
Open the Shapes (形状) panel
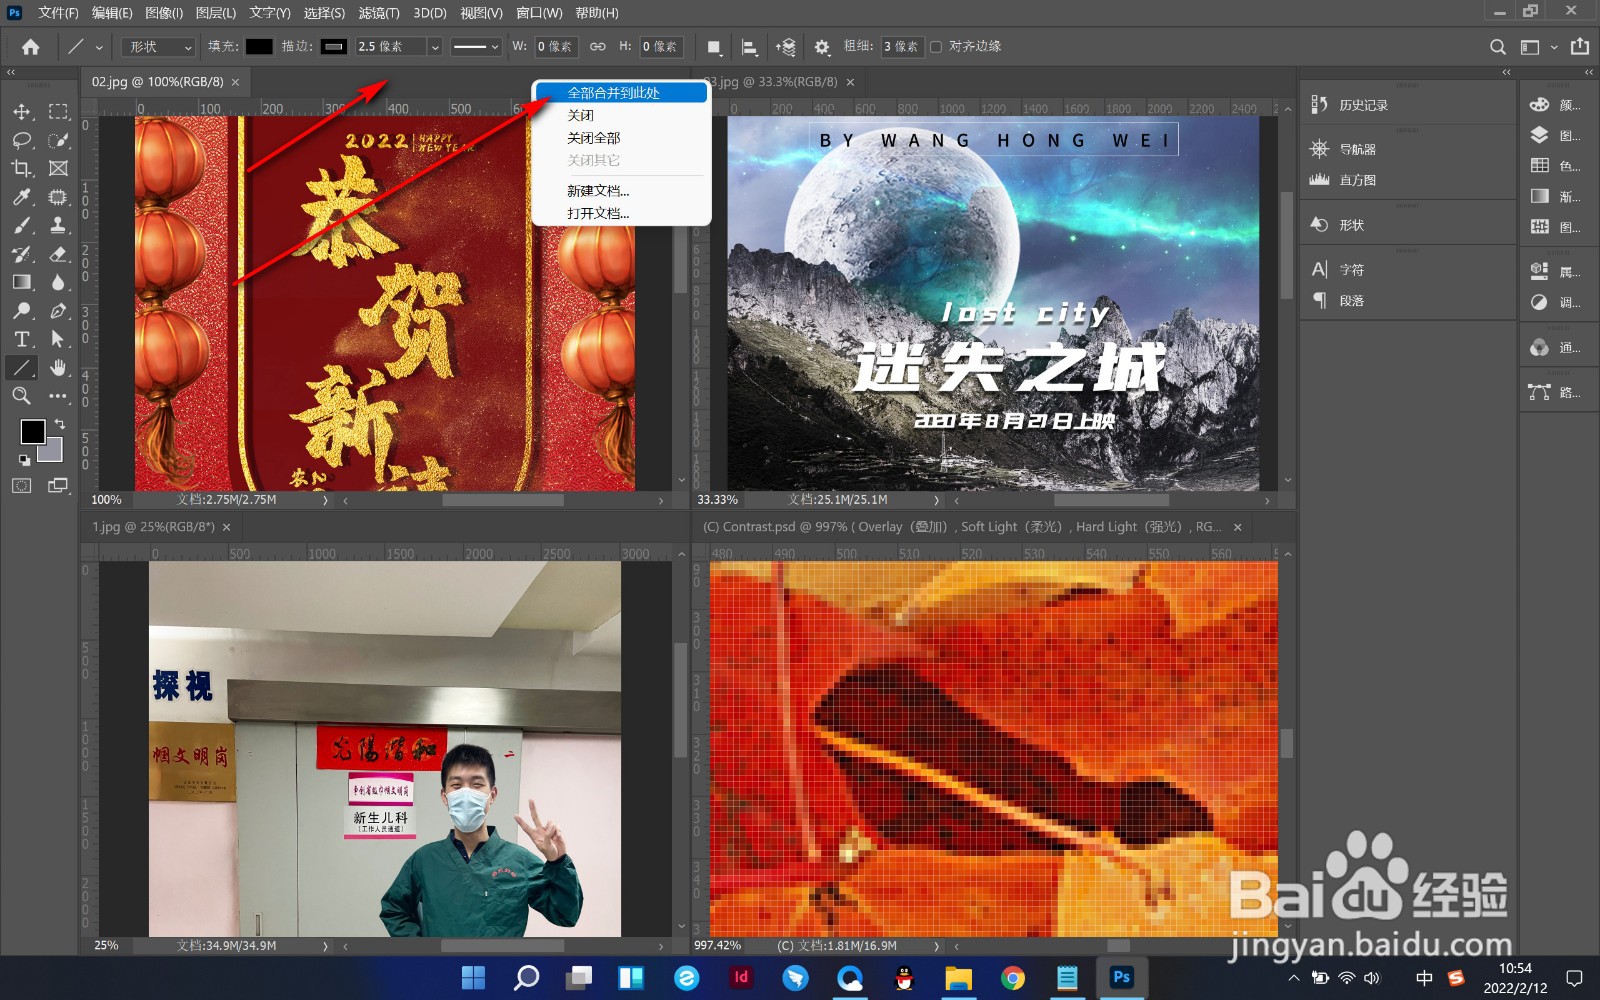click(x=1337, y=225)
